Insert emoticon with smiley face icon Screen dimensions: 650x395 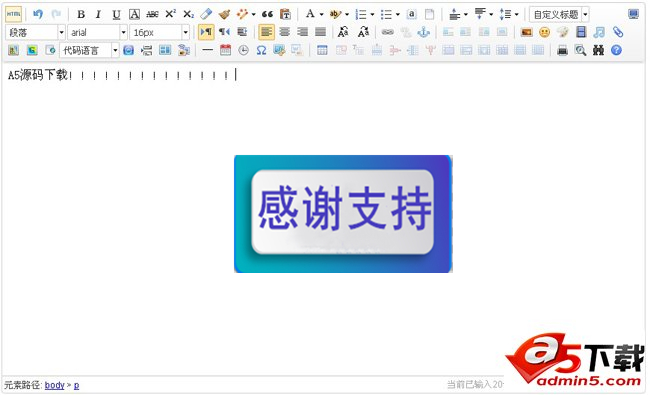tap(545, 32)
